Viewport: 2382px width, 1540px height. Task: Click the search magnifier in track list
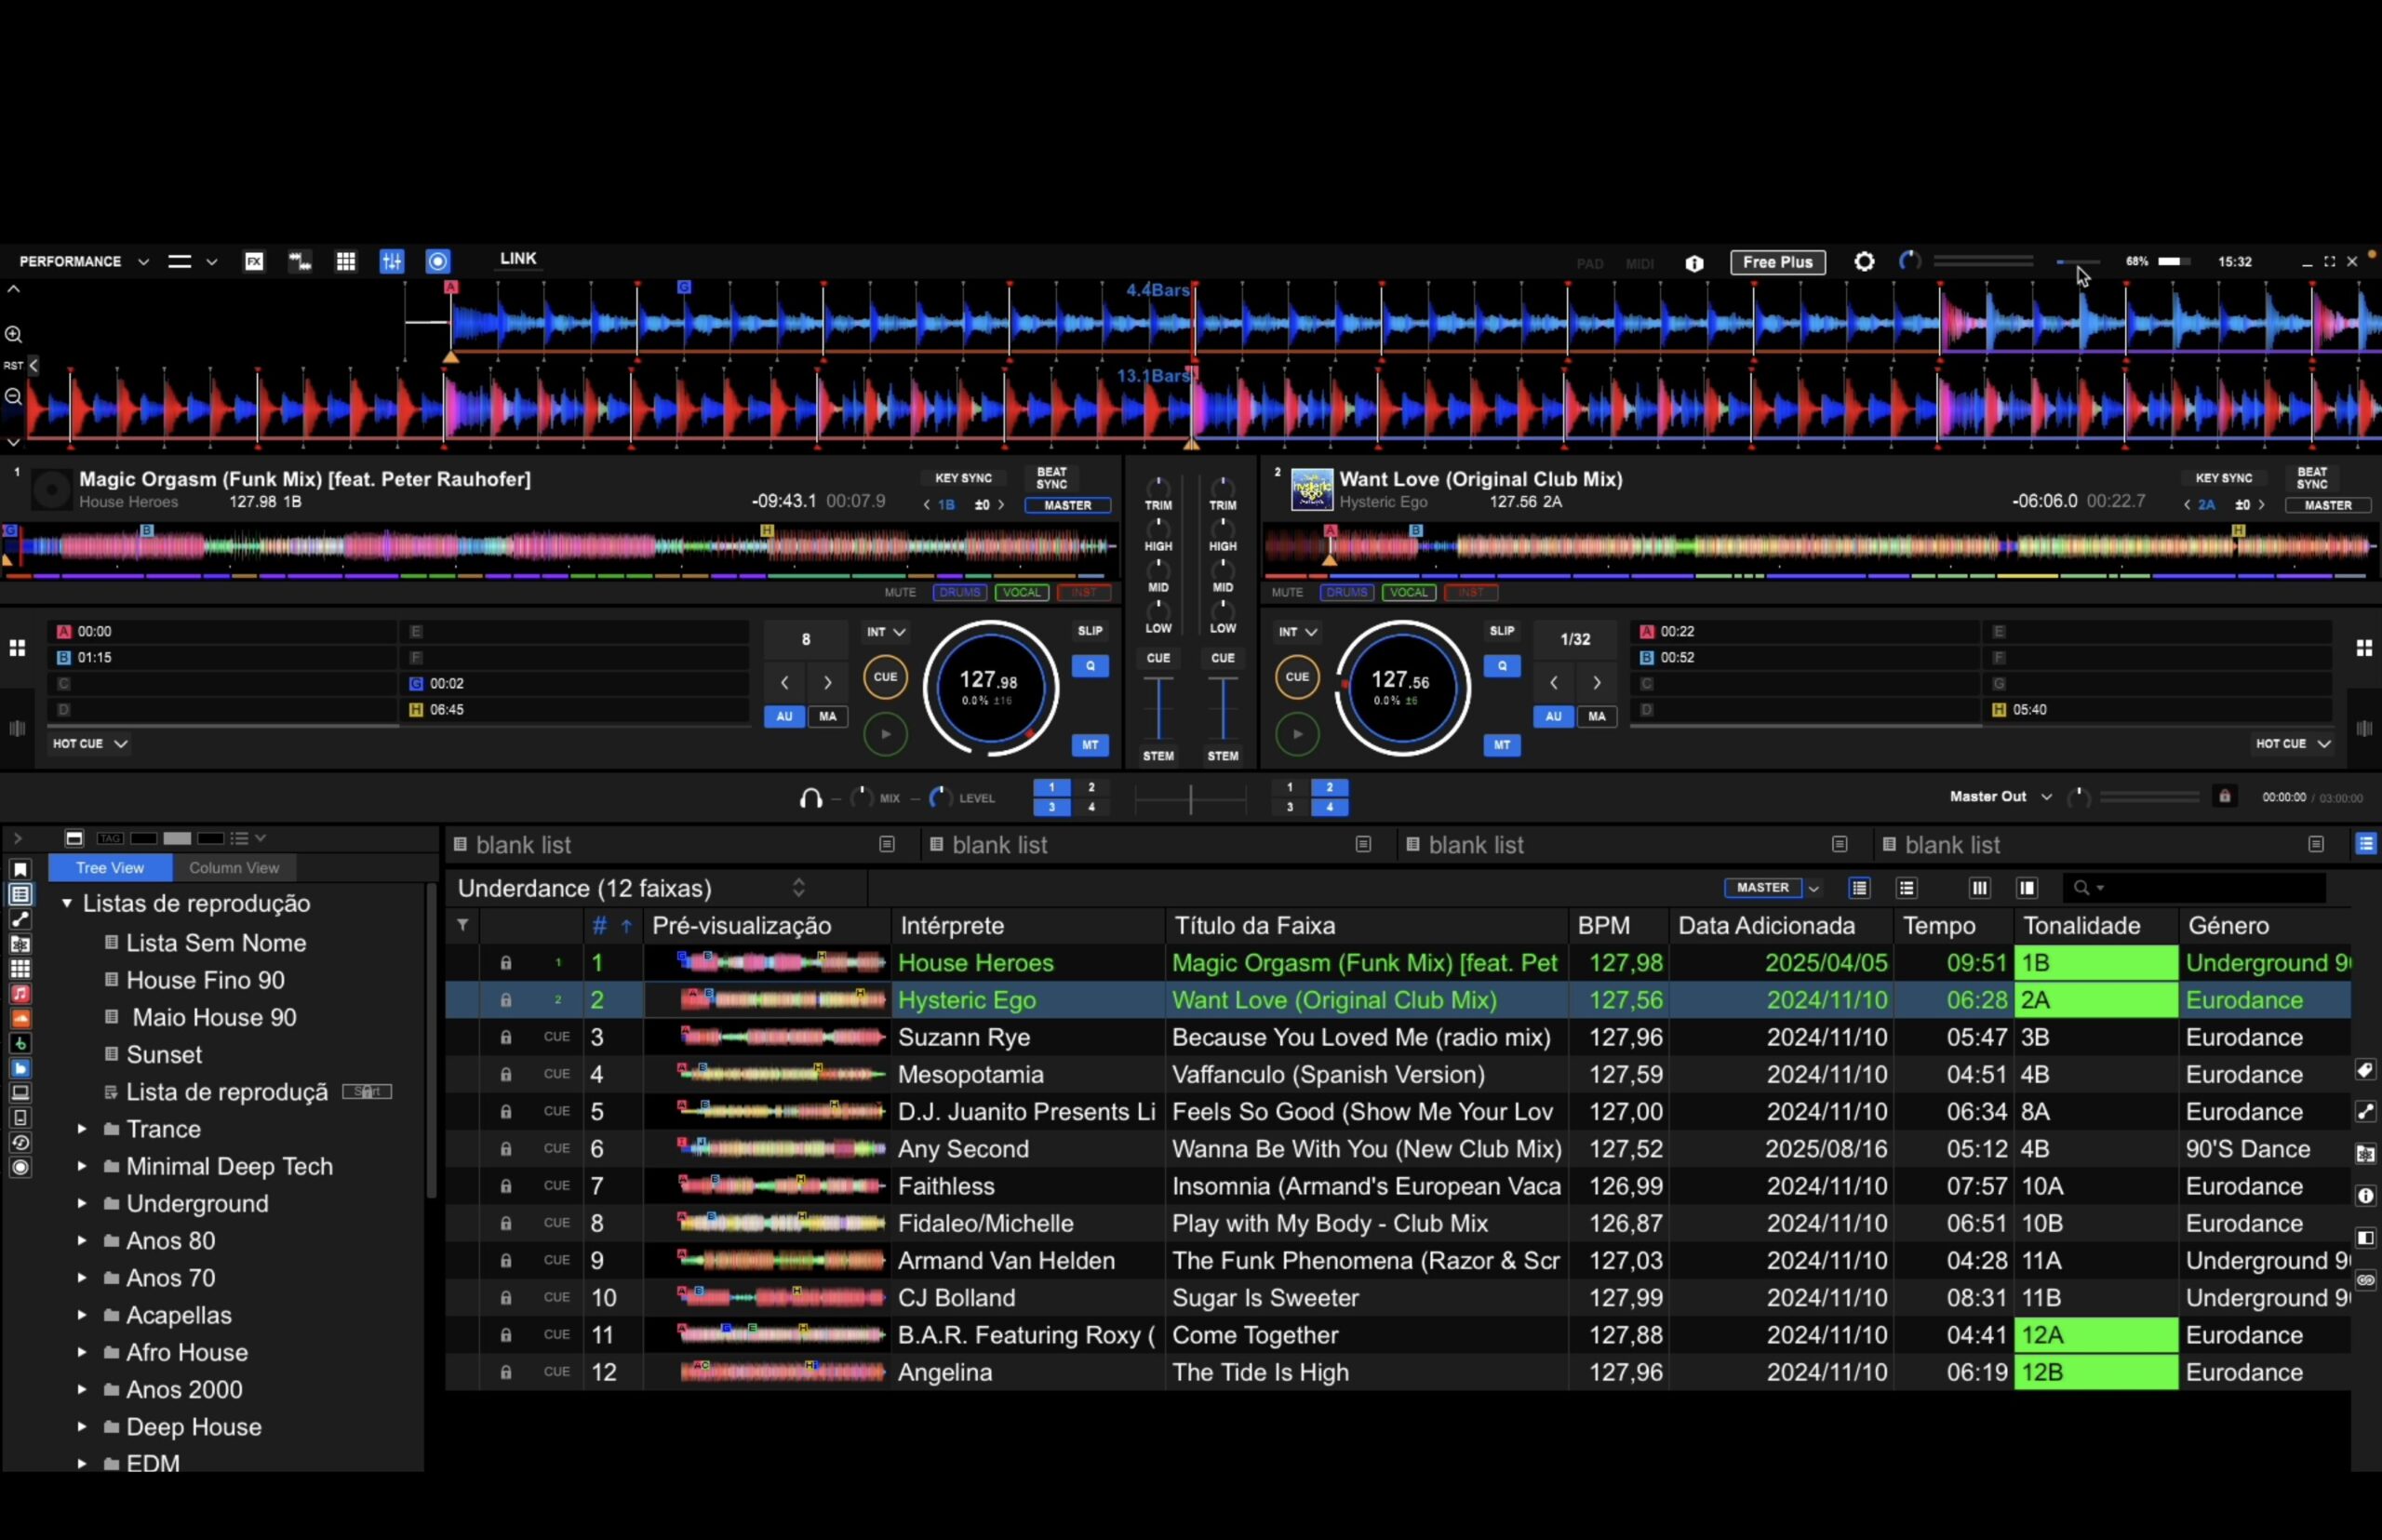pos(2082,888)
